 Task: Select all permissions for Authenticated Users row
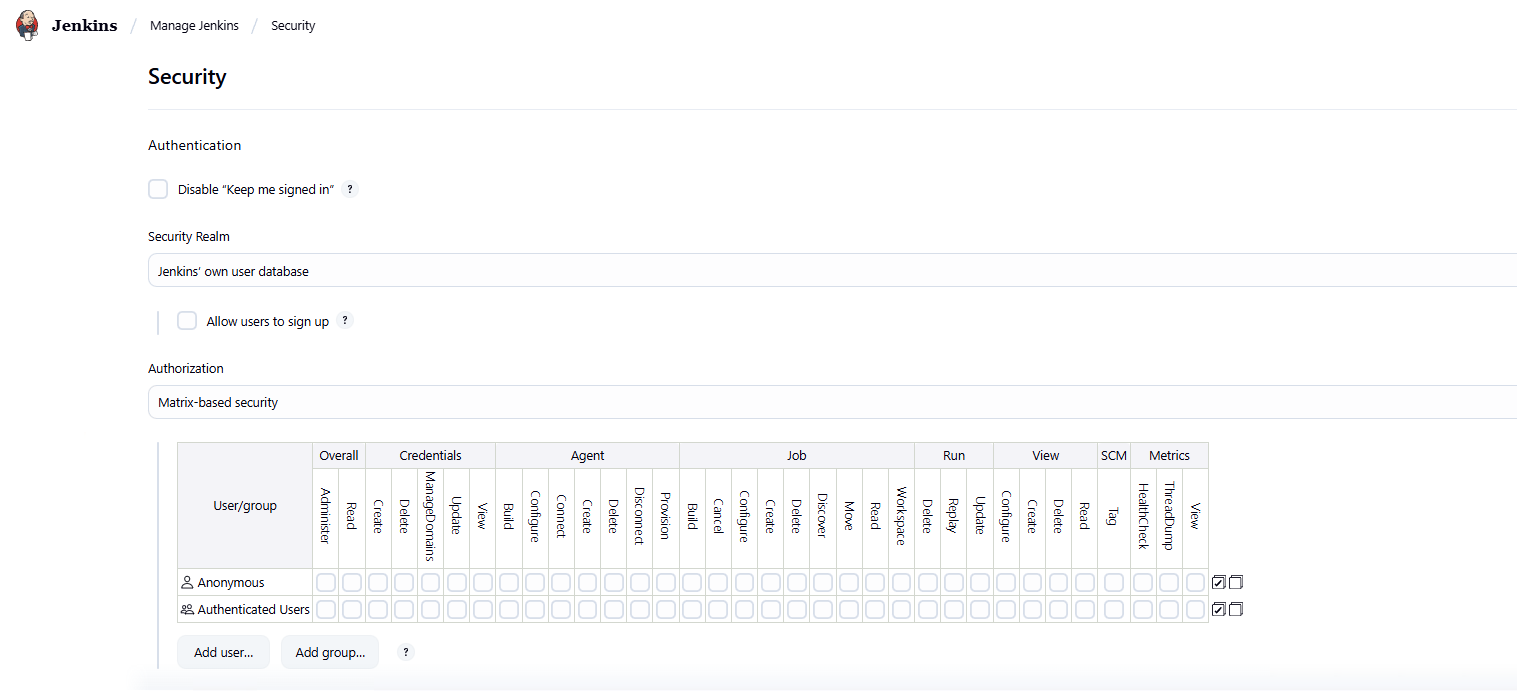(1218, 609)
